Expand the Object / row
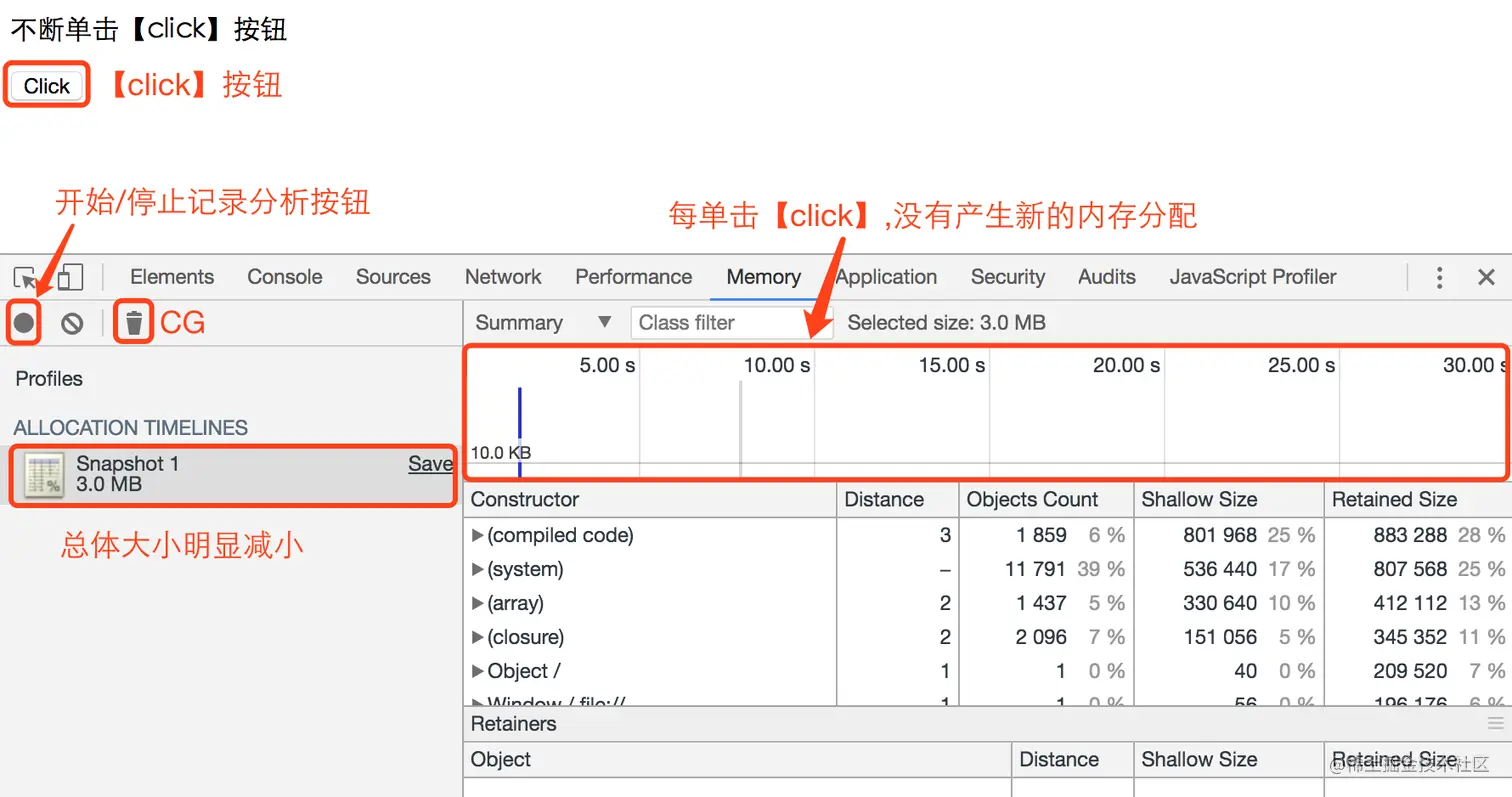This screenshot has height=797, width=1512. pyautogui.click(x=477, y=672)
